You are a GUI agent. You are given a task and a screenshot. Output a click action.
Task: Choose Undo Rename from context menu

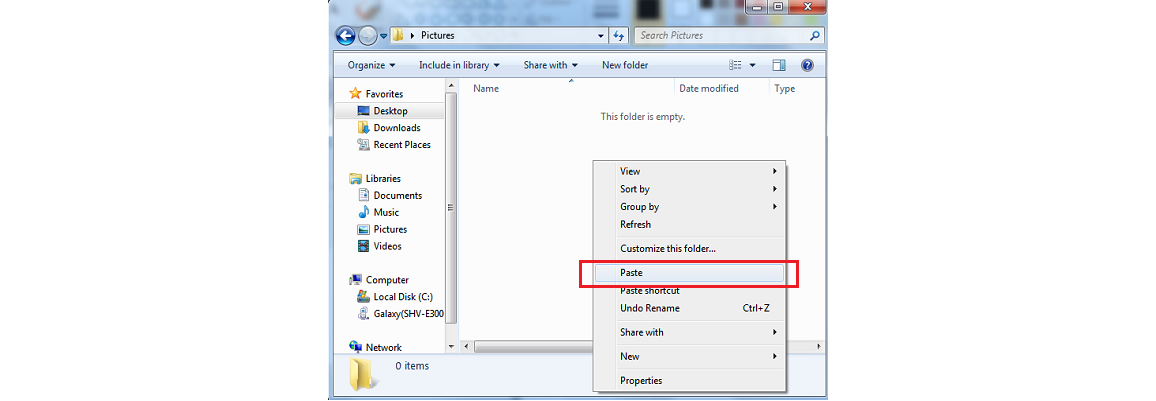click(690, 308)
